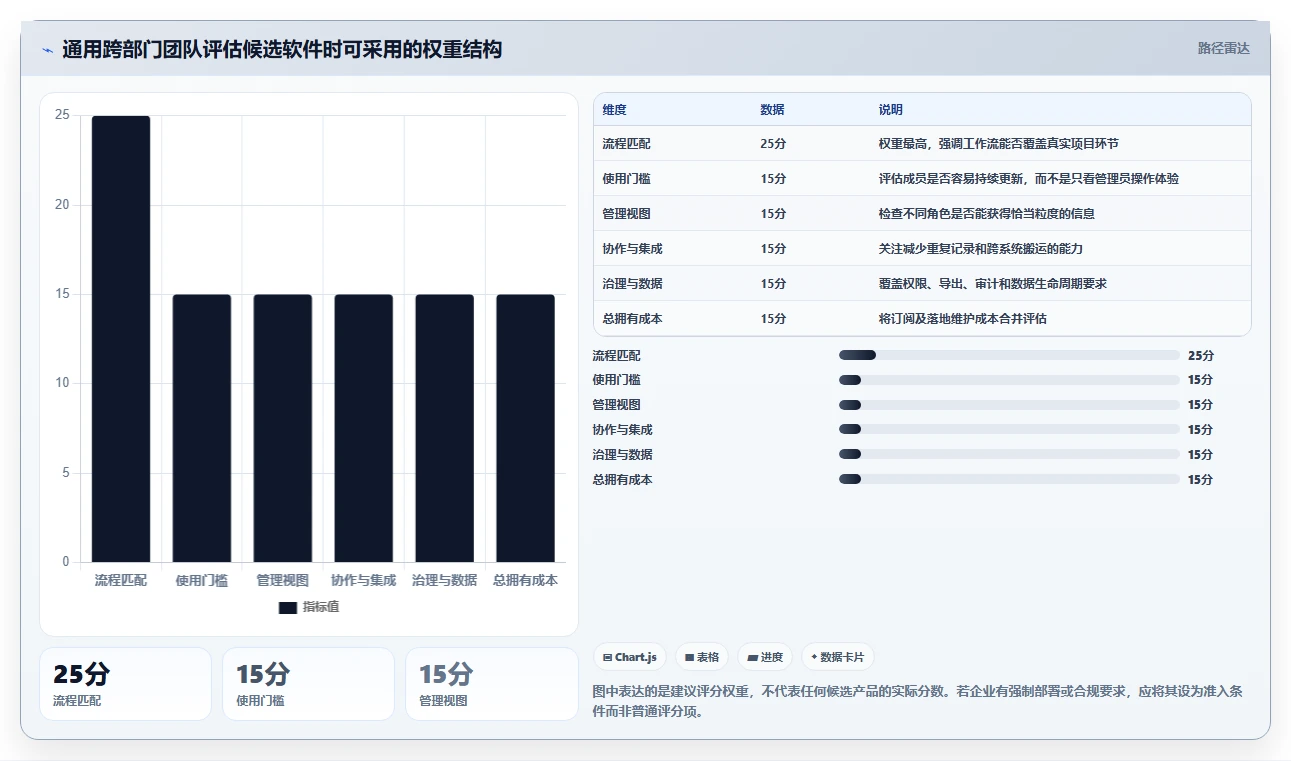Click the 说明 column header
1291x761 pixels.
891,110
